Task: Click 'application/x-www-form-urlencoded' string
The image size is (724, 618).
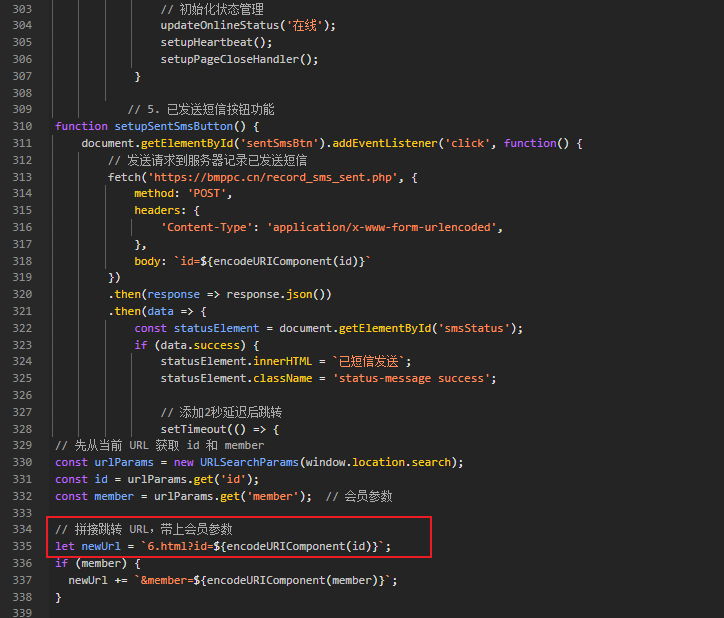Action: point(381,227)
